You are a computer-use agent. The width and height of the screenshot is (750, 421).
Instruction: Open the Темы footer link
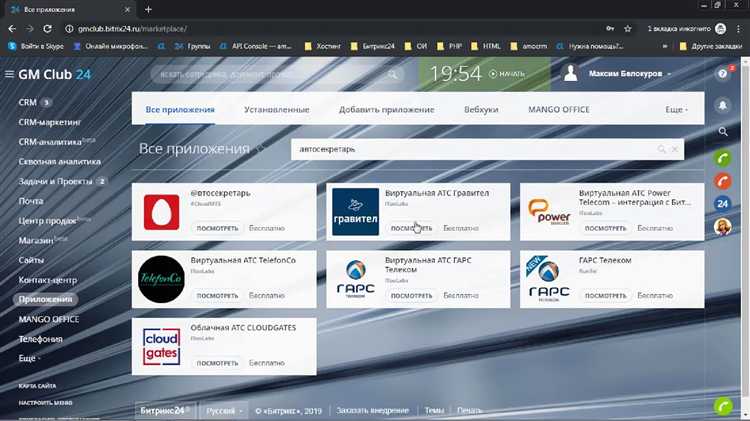click(434, 410)
